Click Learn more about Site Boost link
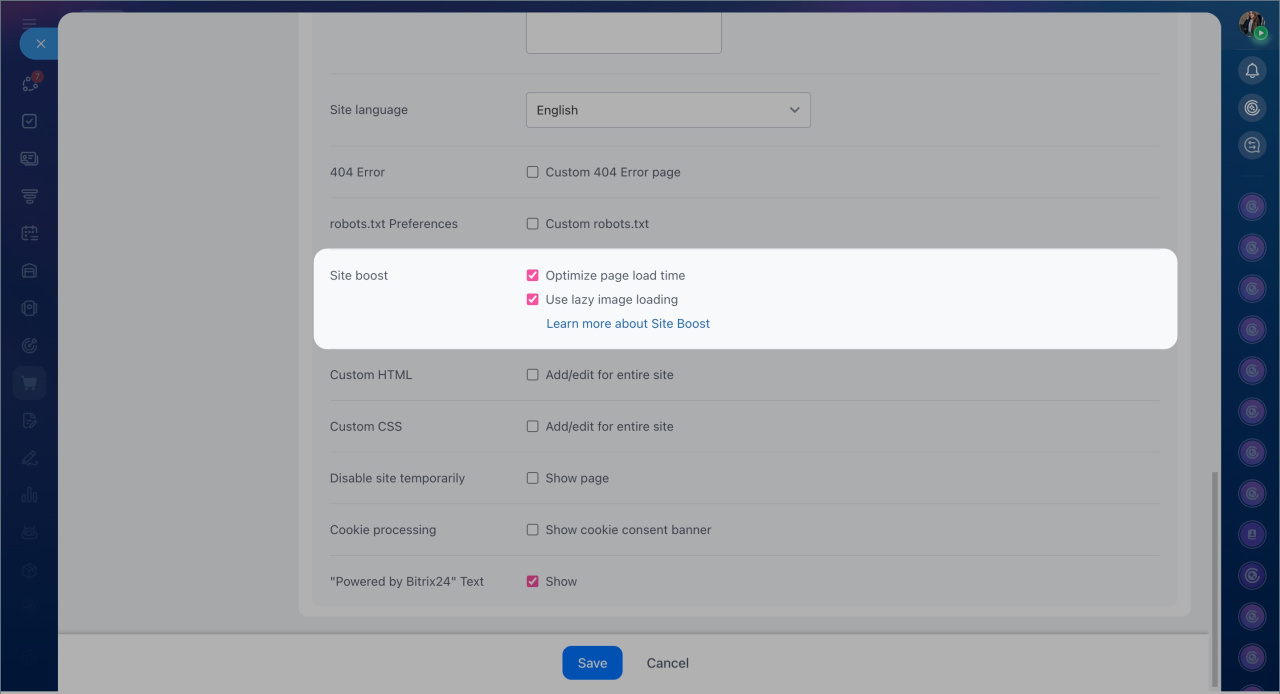 point(627,324)
